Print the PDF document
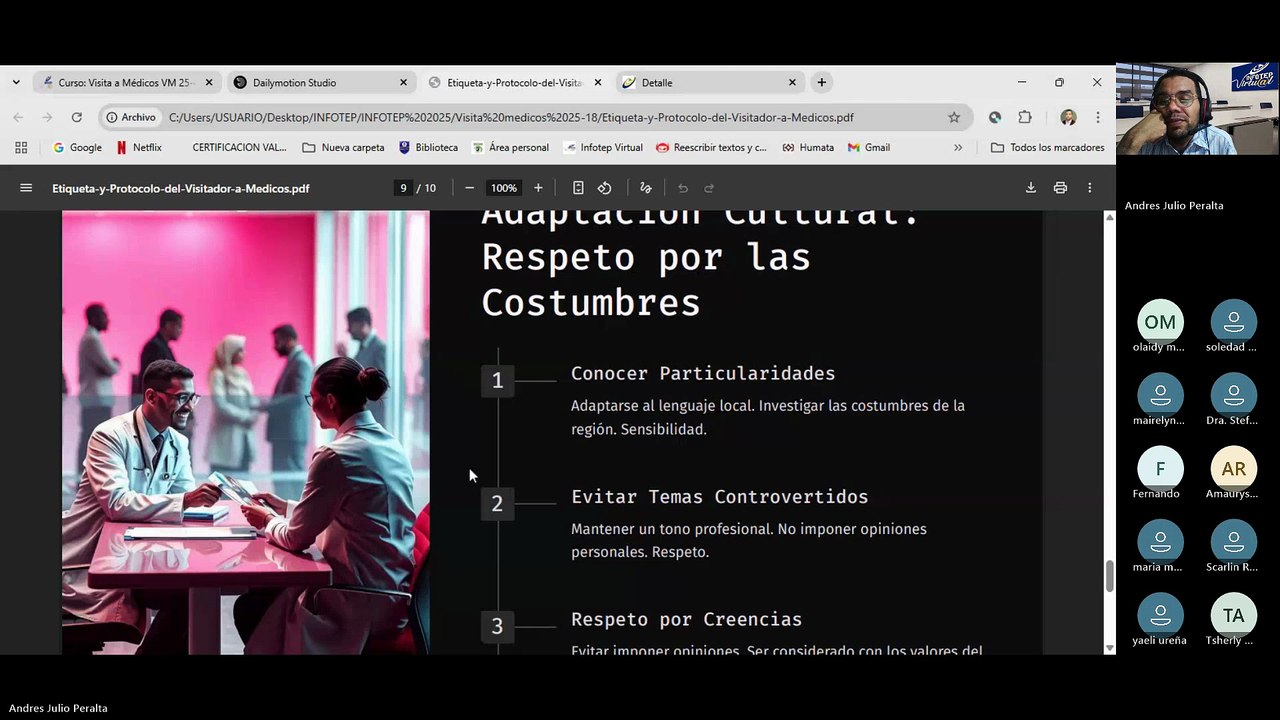This screenshot has height=720, width=1280. coord(1060,188)
